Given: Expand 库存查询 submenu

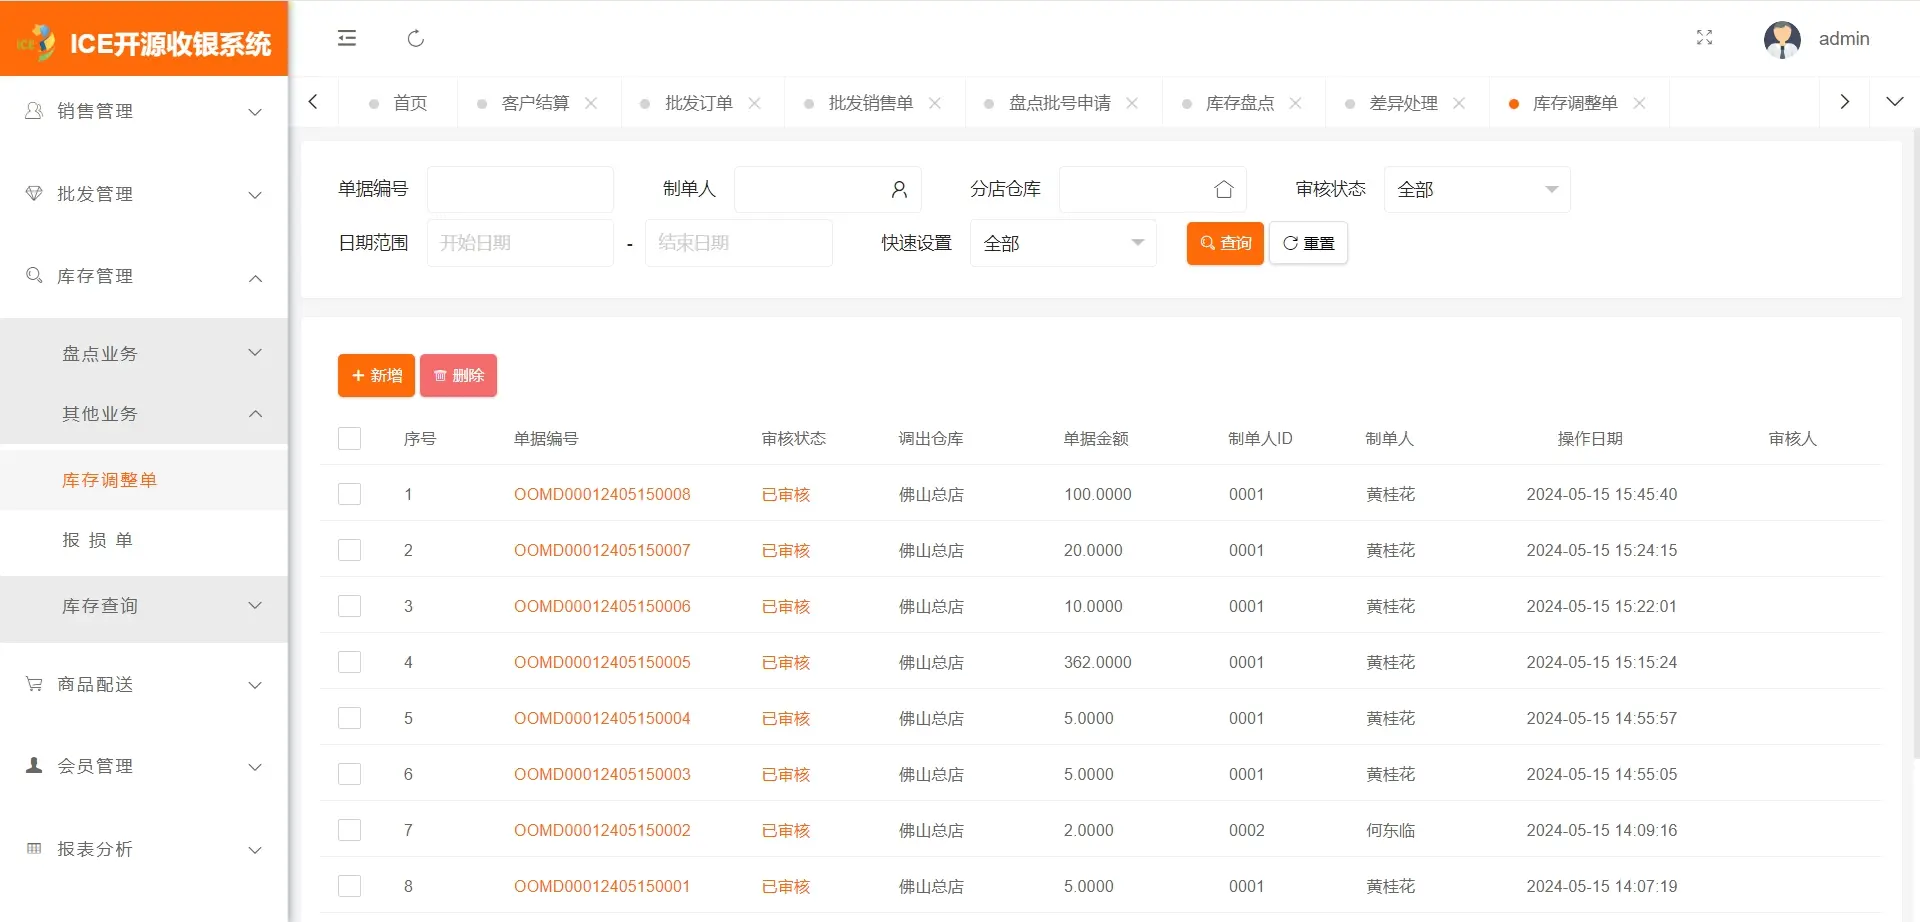Looking at the screenshot, I should click(144, 606).
